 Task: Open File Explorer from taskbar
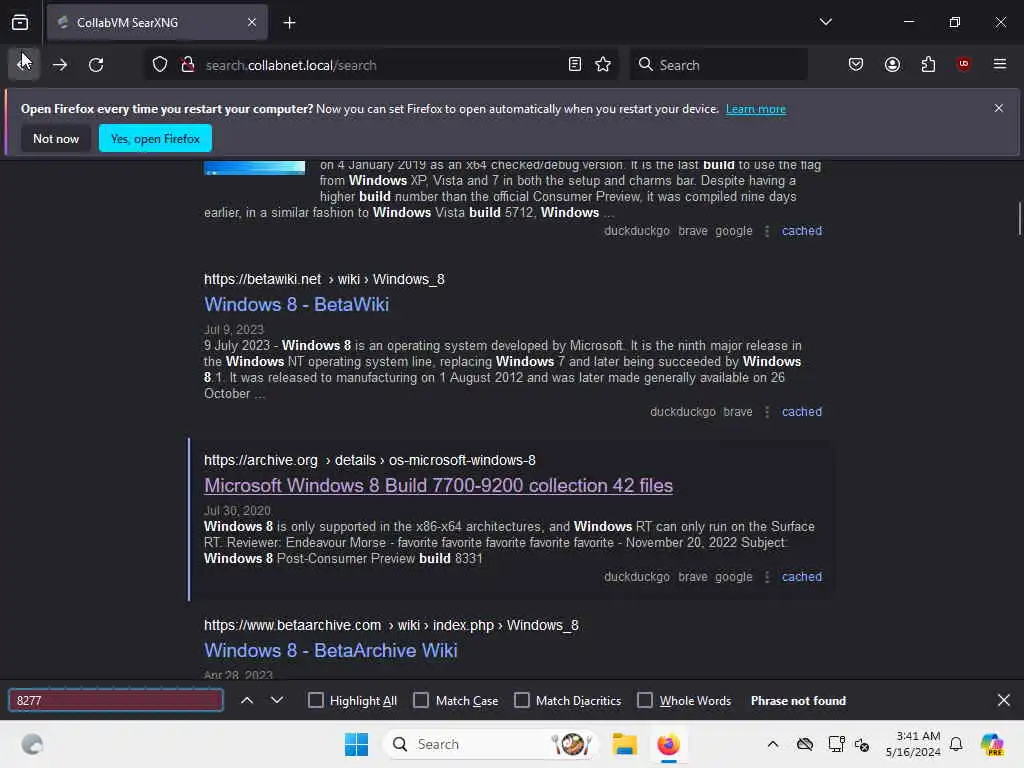click(x=624, y=744)
